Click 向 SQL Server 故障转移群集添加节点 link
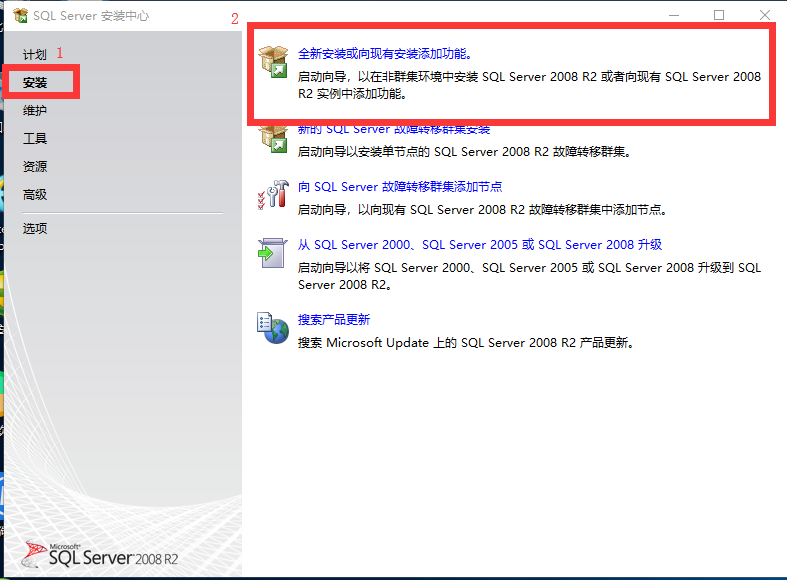This screenshot has width=787, height=580. [x=400, y=187]
